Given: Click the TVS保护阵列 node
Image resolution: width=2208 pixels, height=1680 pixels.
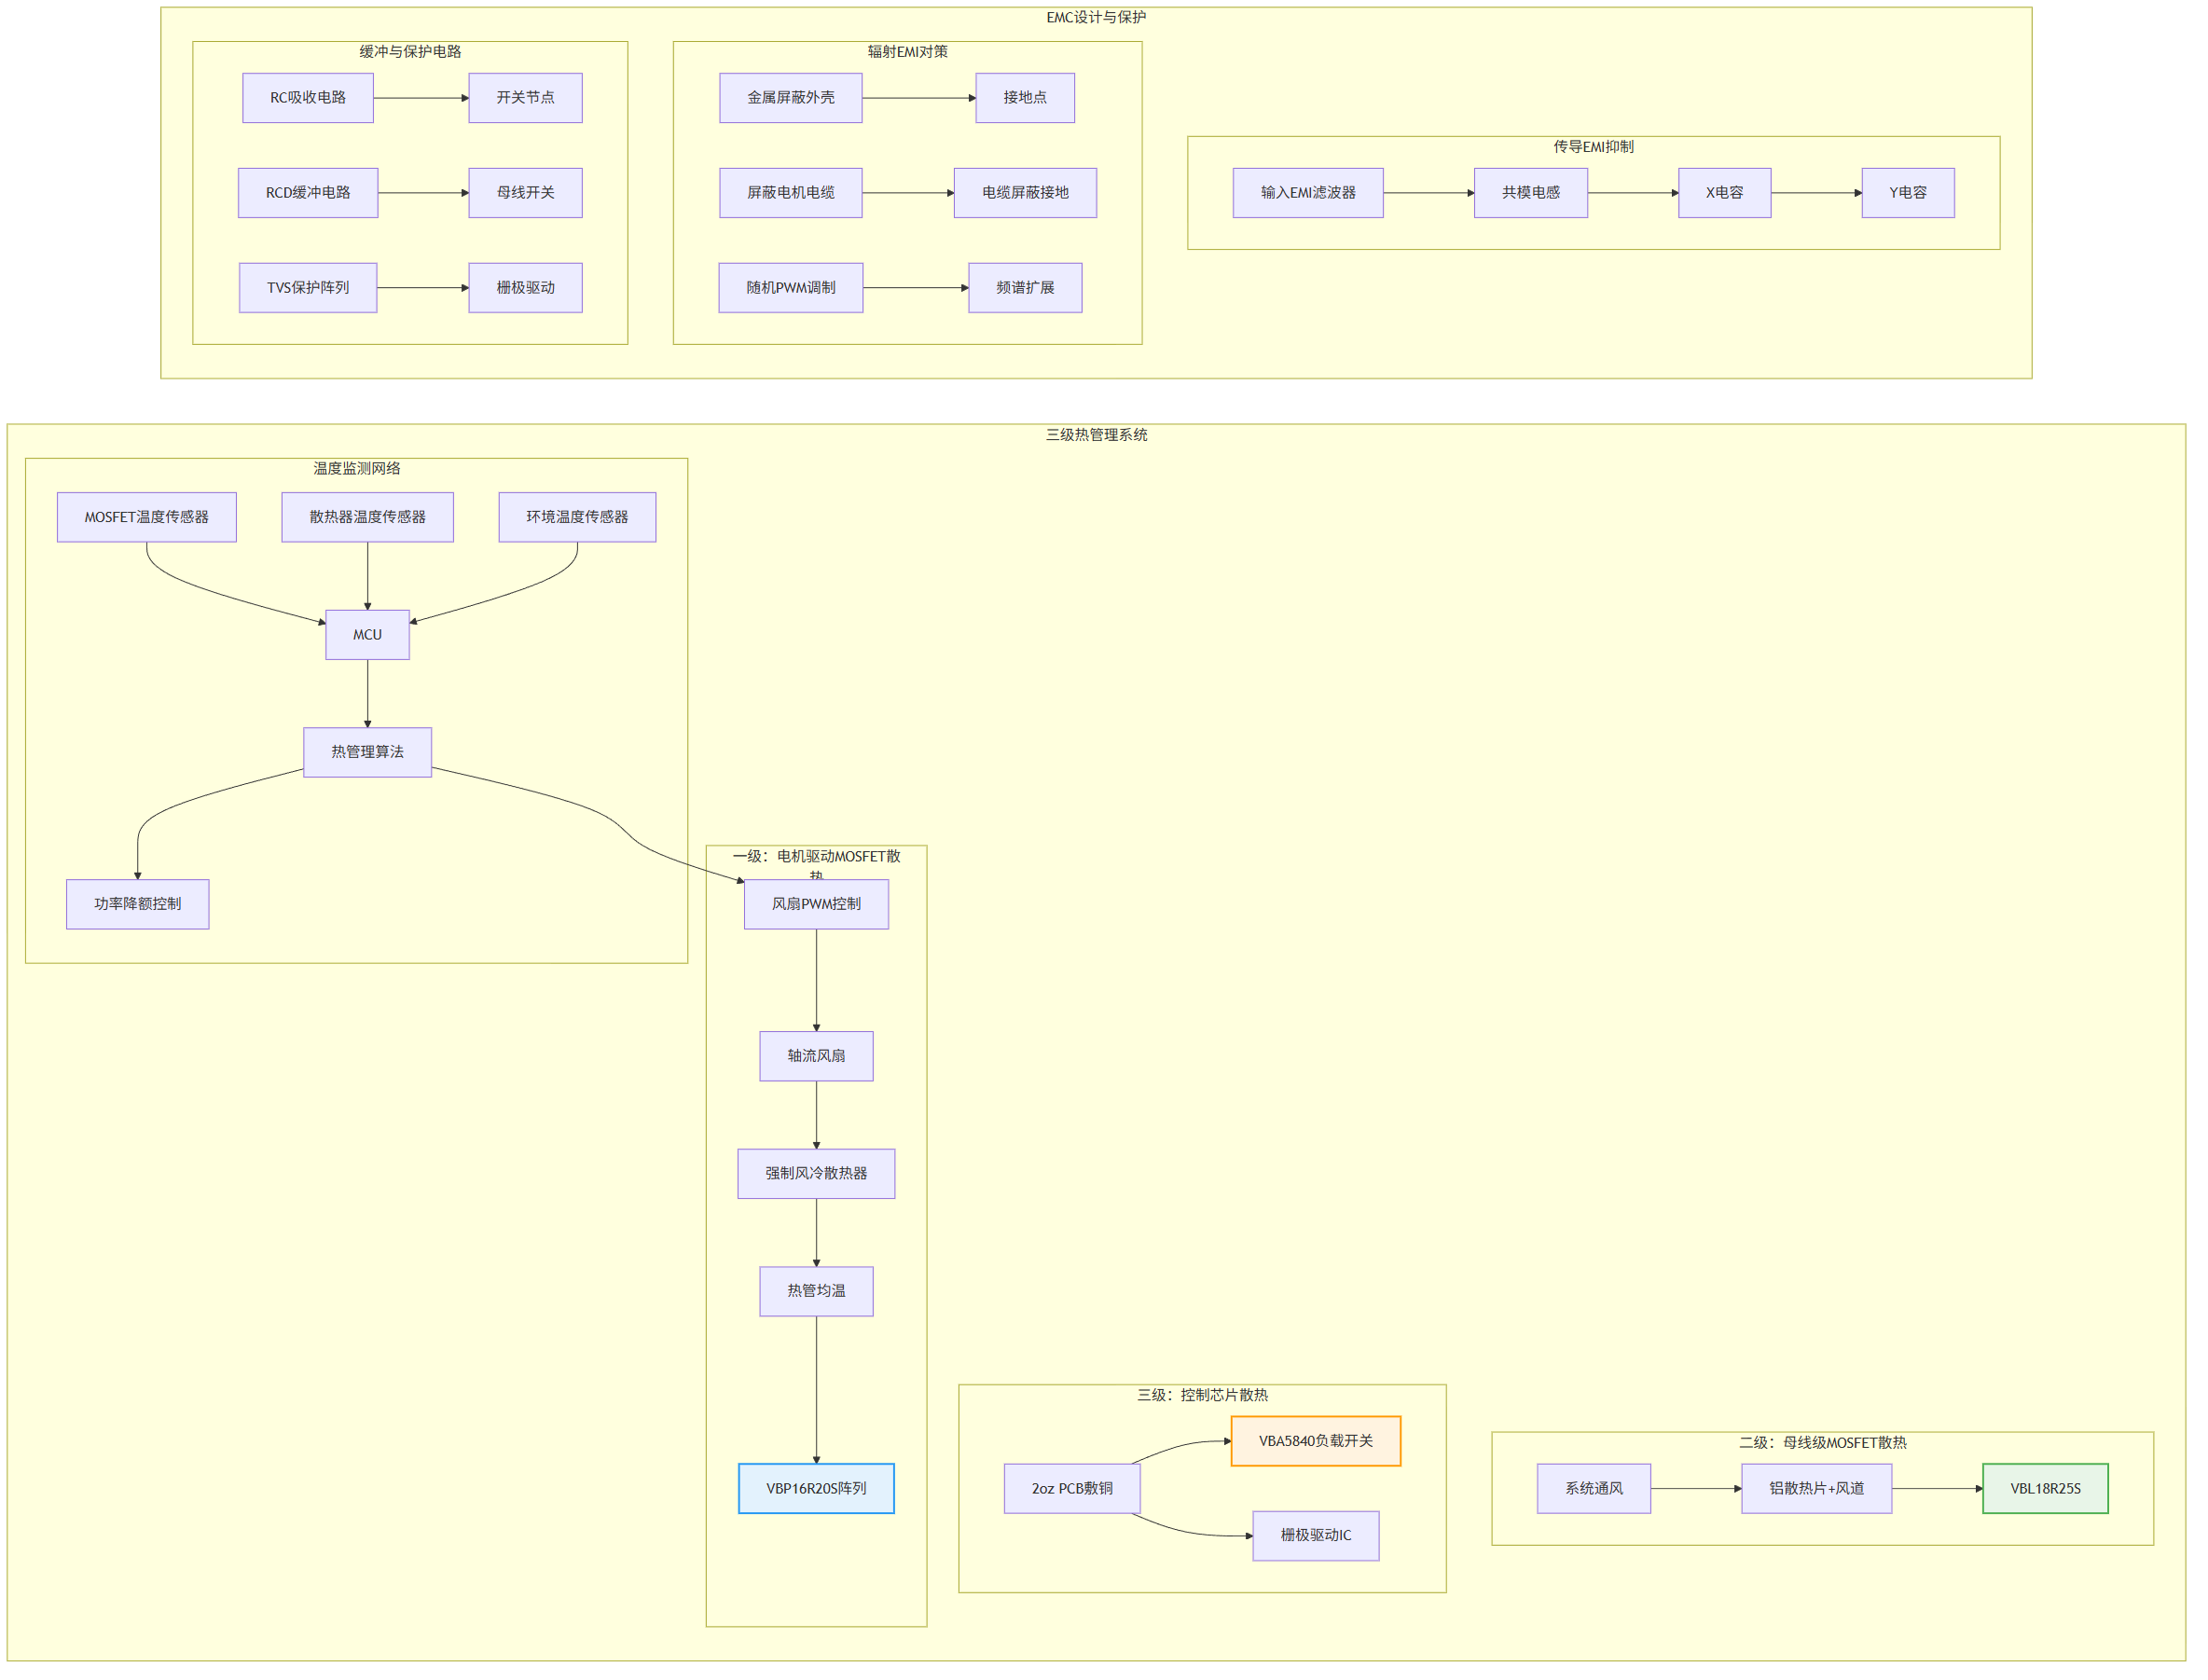Looking at the screenshot, I should coord(310,290).
